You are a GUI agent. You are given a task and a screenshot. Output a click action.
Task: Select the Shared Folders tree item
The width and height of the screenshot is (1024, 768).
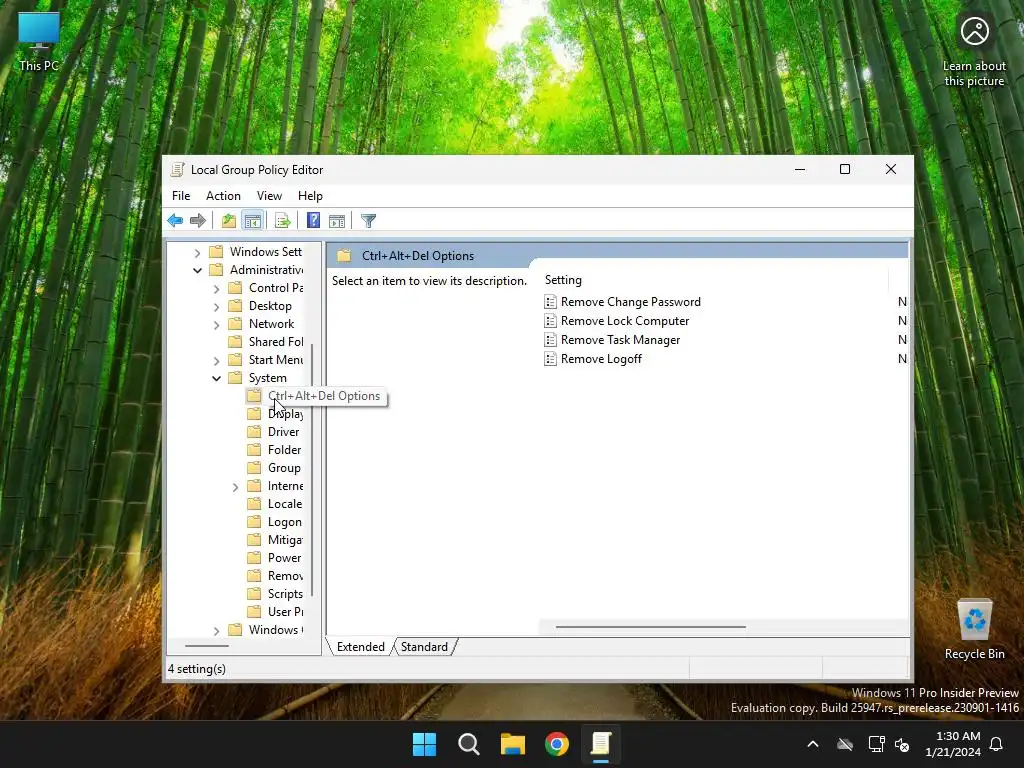coord(276,342)
